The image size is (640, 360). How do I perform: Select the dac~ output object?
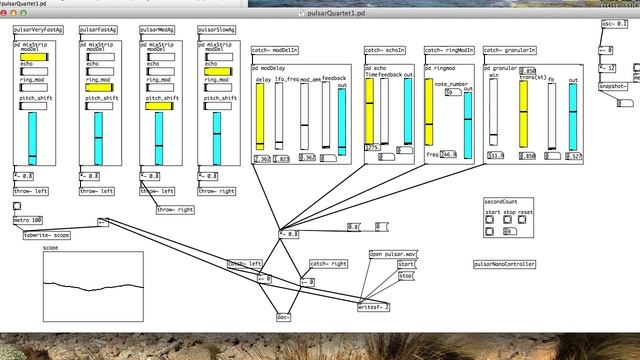pyautogui.click(x=284, y=317)
